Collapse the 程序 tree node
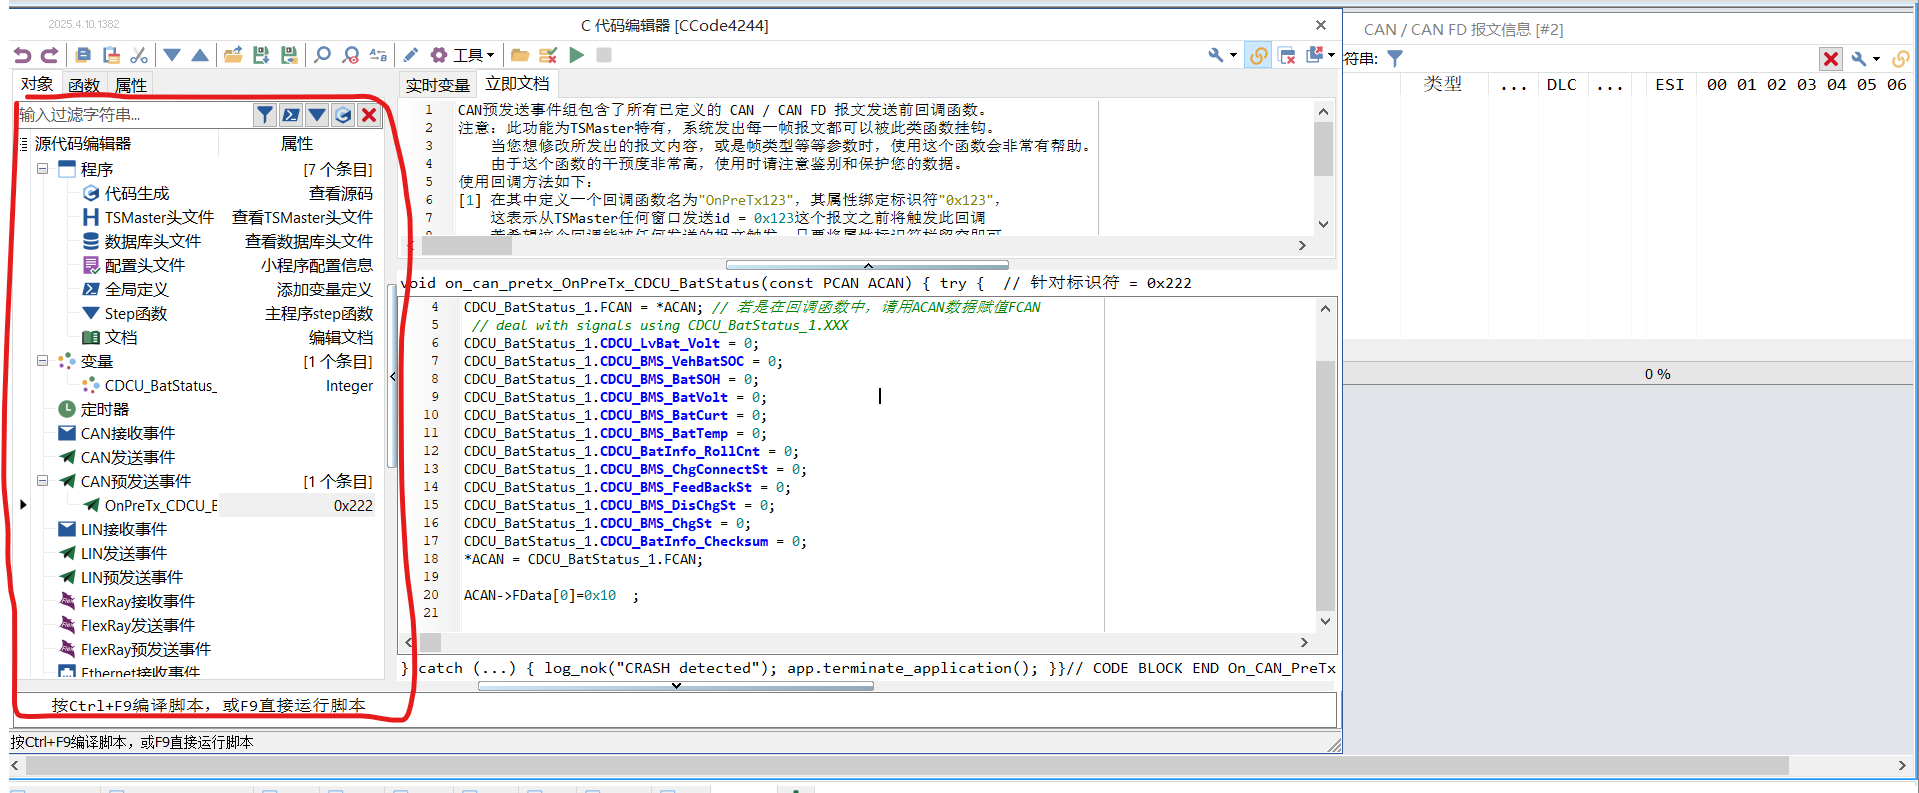This screenshot has width=1919, height=793. [x=43, y=169]
